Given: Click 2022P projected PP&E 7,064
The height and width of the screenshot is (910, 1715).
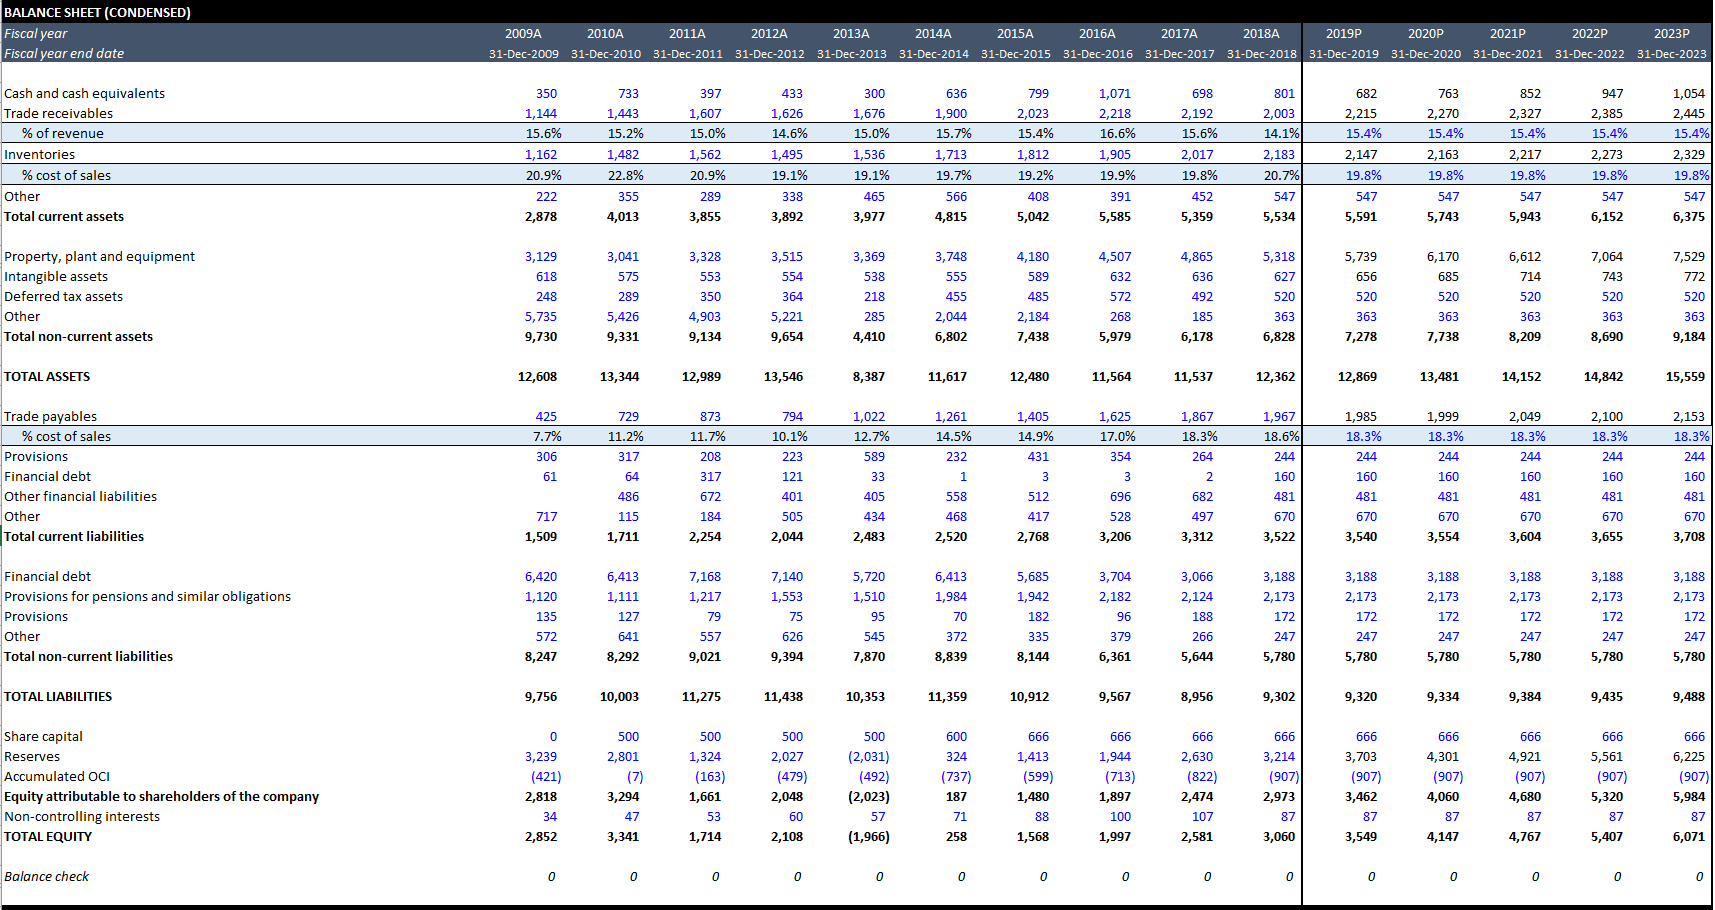Looking at the screenshot, I should pos(1607,257).
